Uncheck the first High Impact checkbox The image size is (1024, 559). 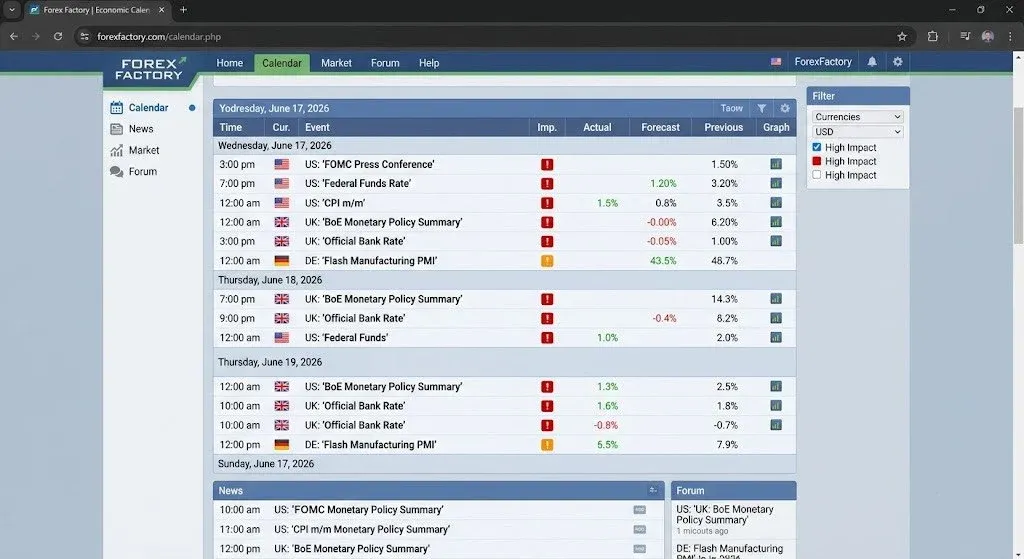click(816, 147)
